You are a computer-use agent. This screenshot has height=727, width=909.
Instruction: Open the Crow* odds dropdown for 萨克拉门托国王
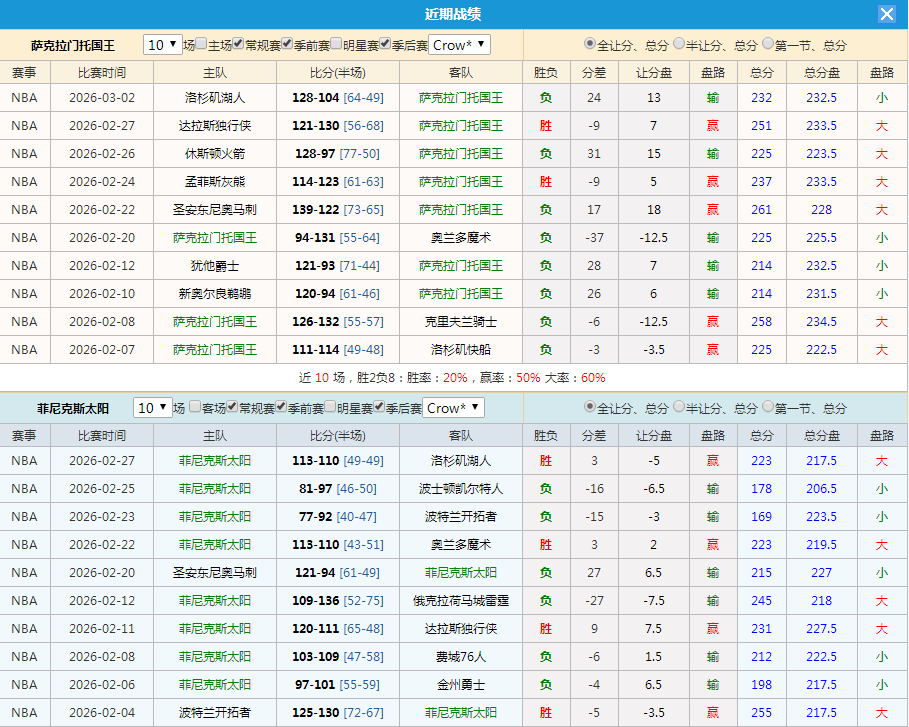pos(458,41)
